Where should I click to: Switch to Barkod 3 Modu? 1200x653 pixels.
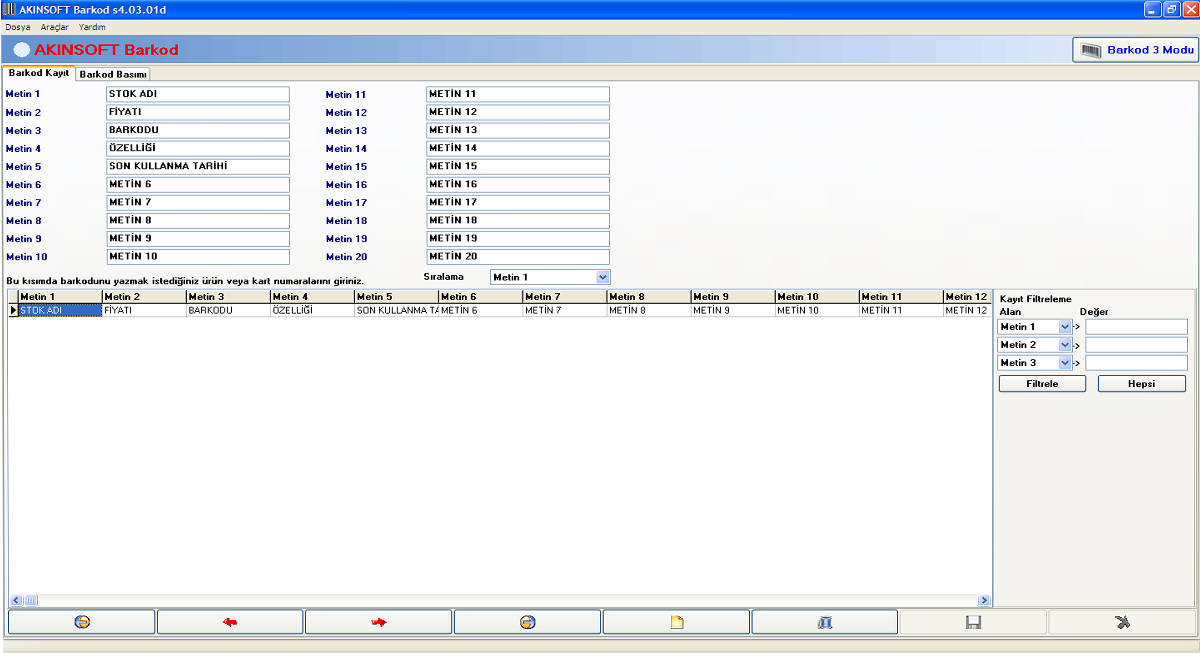pyautogui.click(x=1136, y=50)
